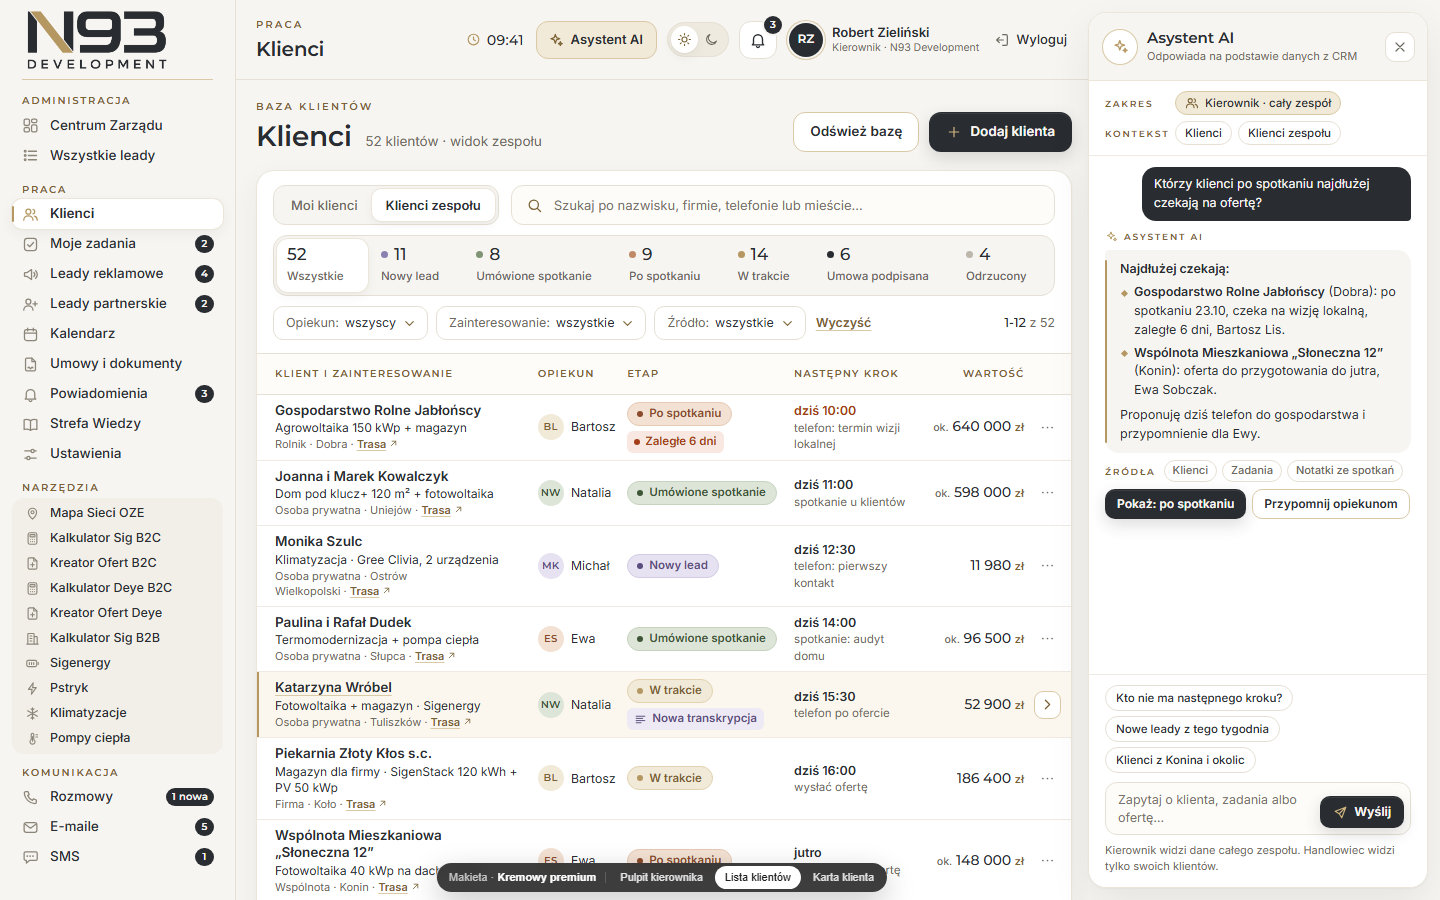Click ES avatar in Paulina i Rafał Dudek row
This screenshot has width=1440, height=900.
click(x=551, y=639)
